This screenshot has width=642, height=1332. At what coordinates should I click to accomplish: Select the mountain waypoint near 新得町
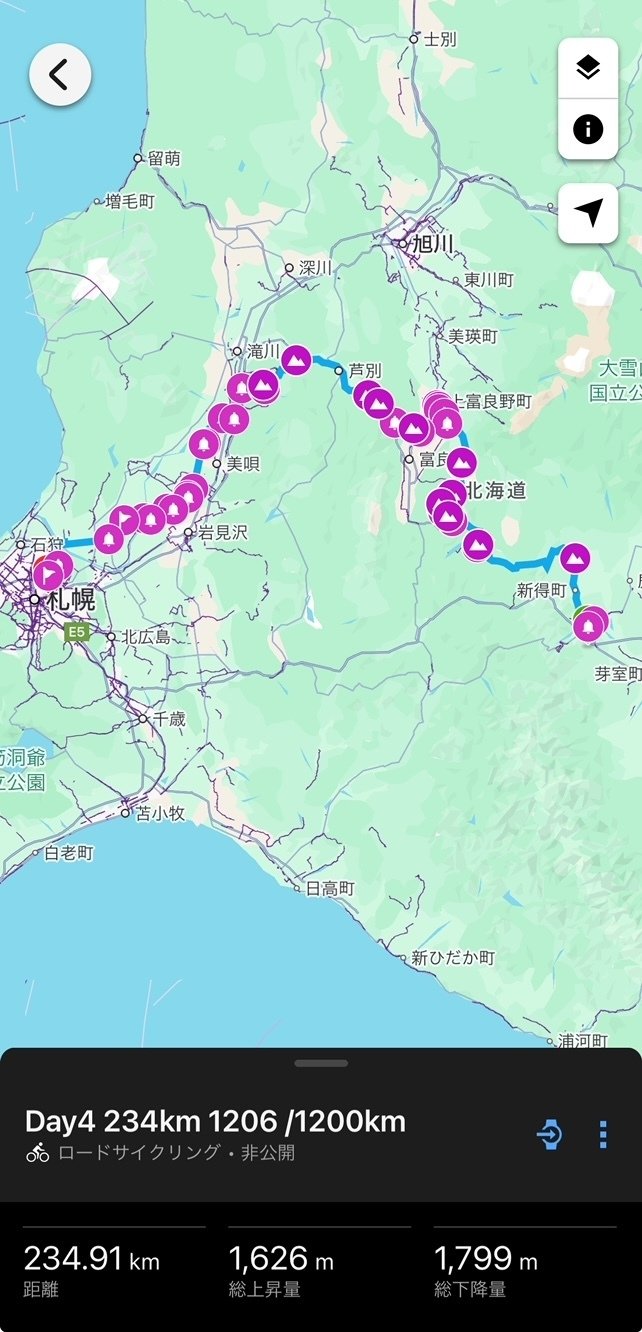(575, 558)
